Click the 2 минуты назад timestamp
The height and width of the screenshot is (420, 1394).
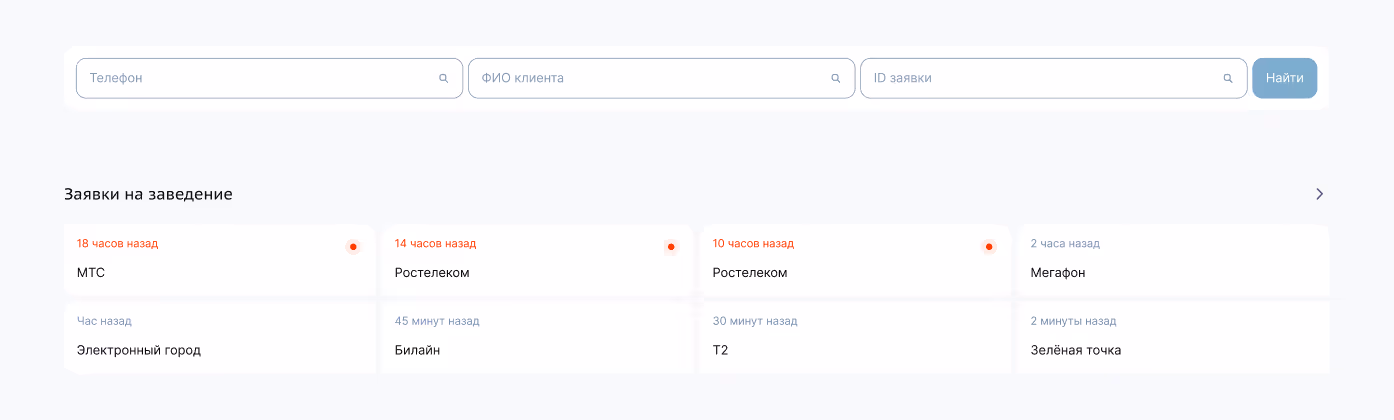click(x=1073, y=321)
